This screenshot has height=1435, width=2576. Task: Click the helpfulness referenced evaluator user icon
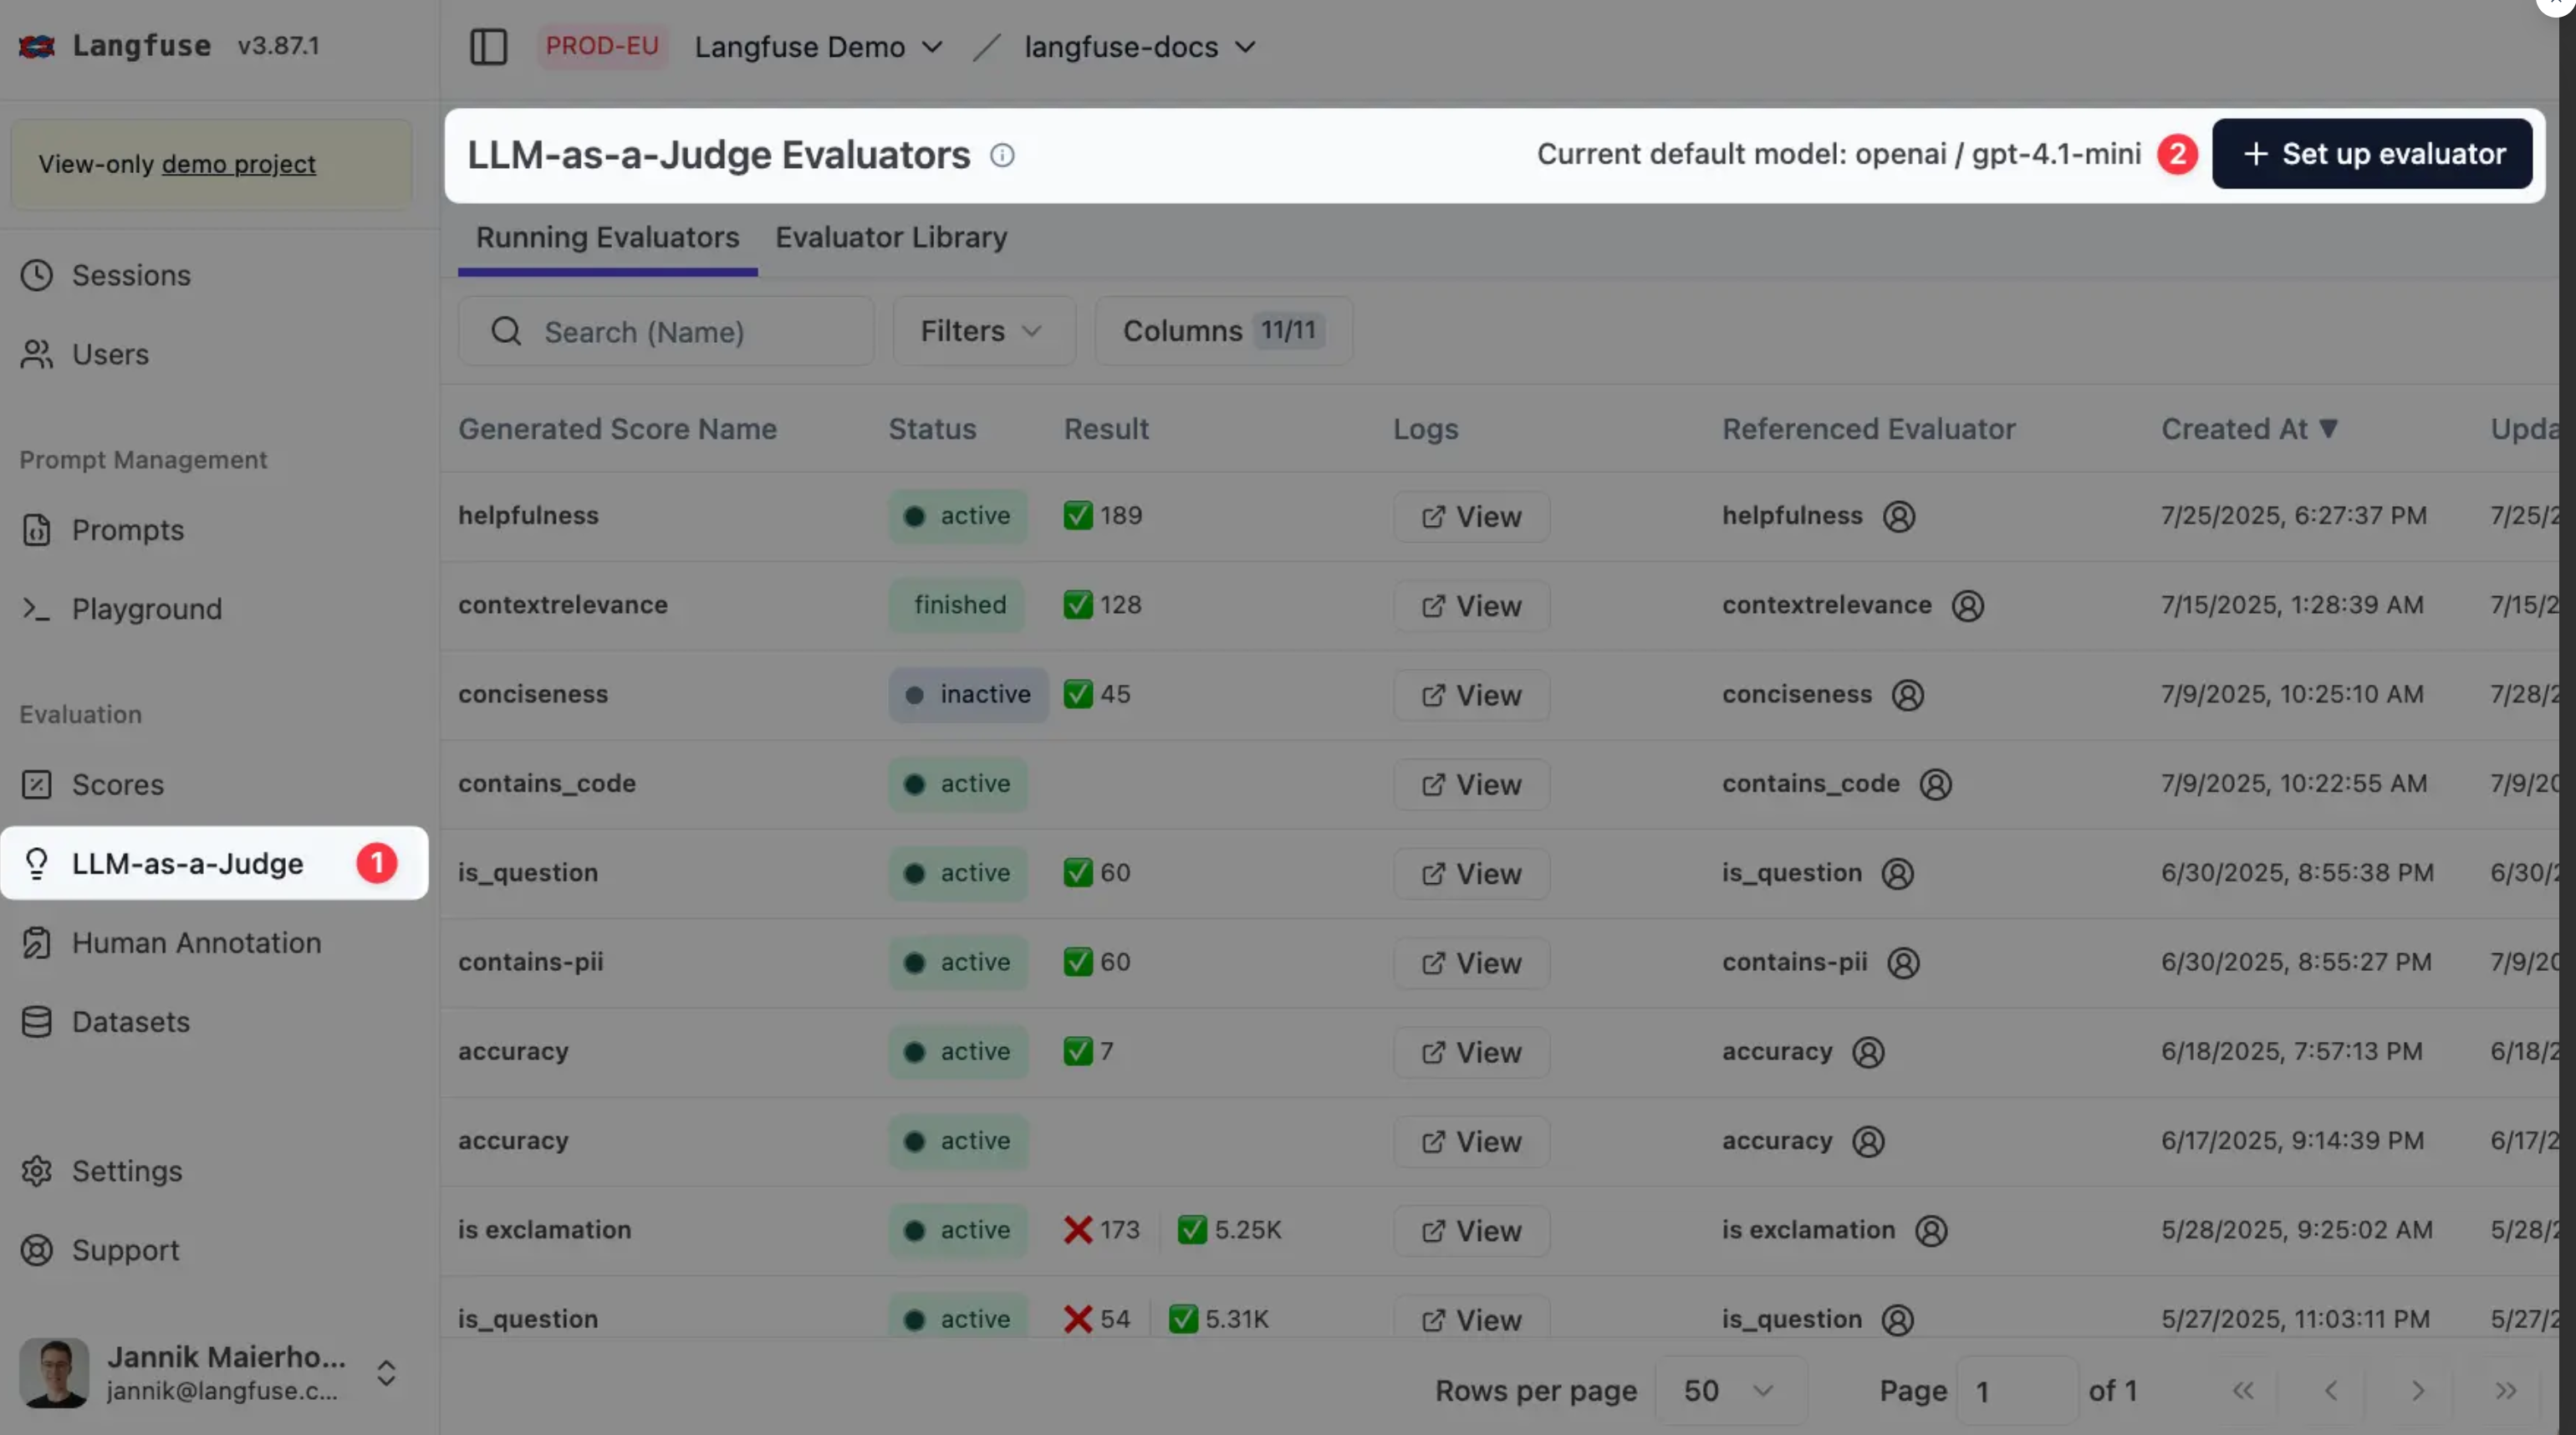[1898, 516]
